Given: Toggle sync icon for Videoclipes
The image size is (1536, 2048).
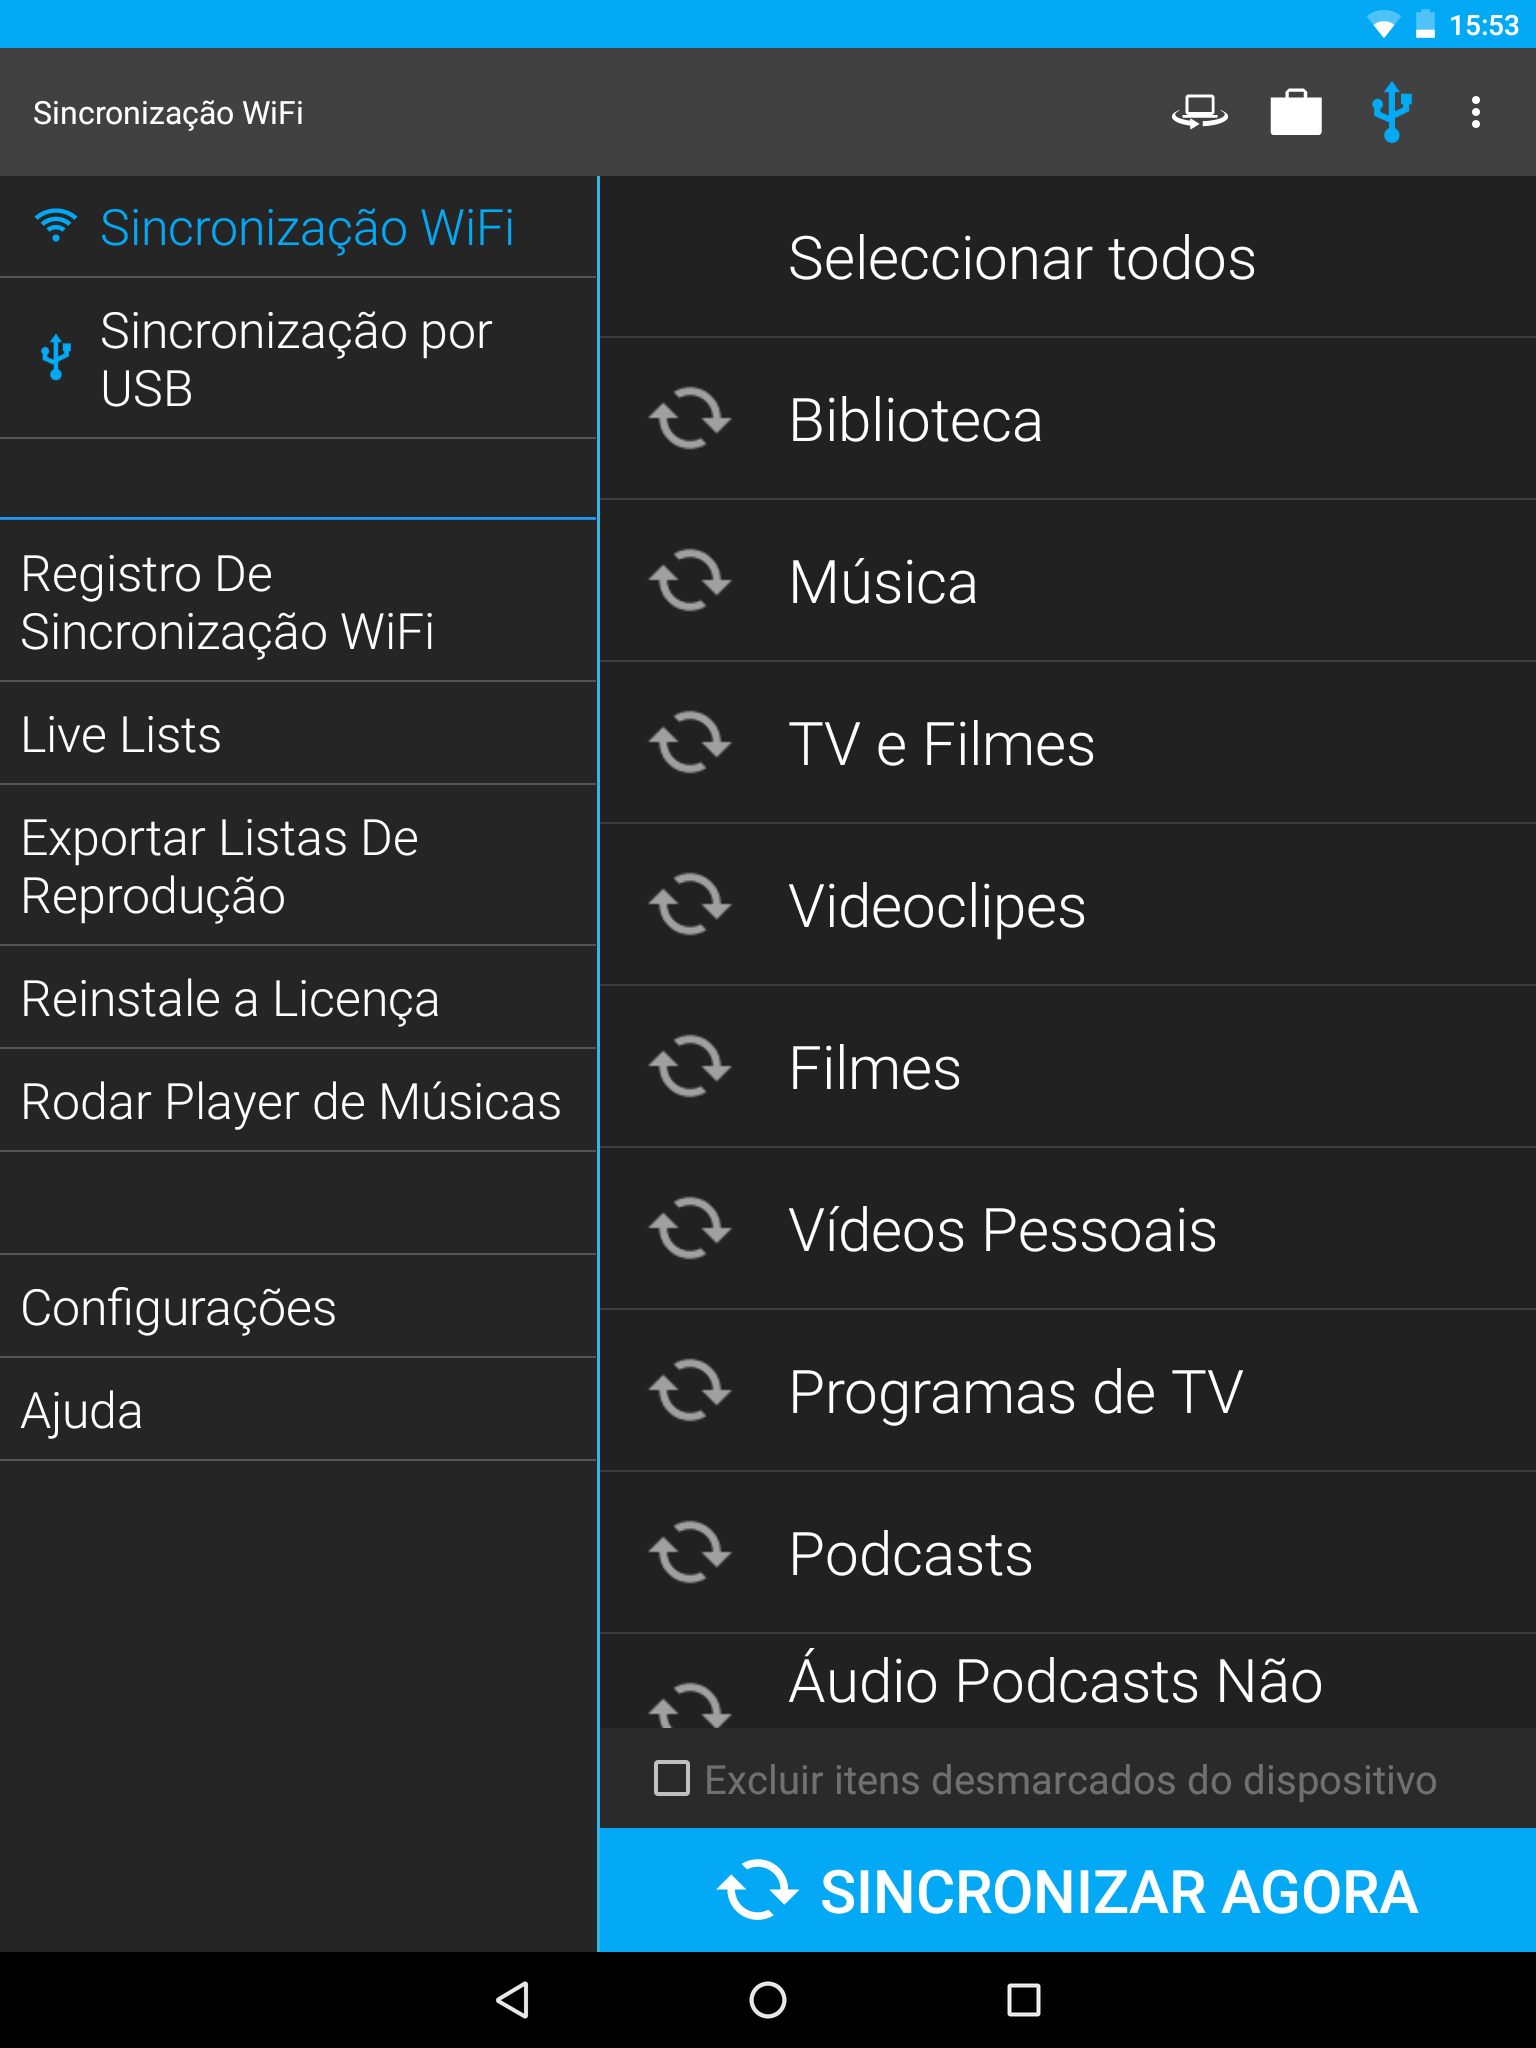Looking at the screenshot, I should (x=690, y=905).
